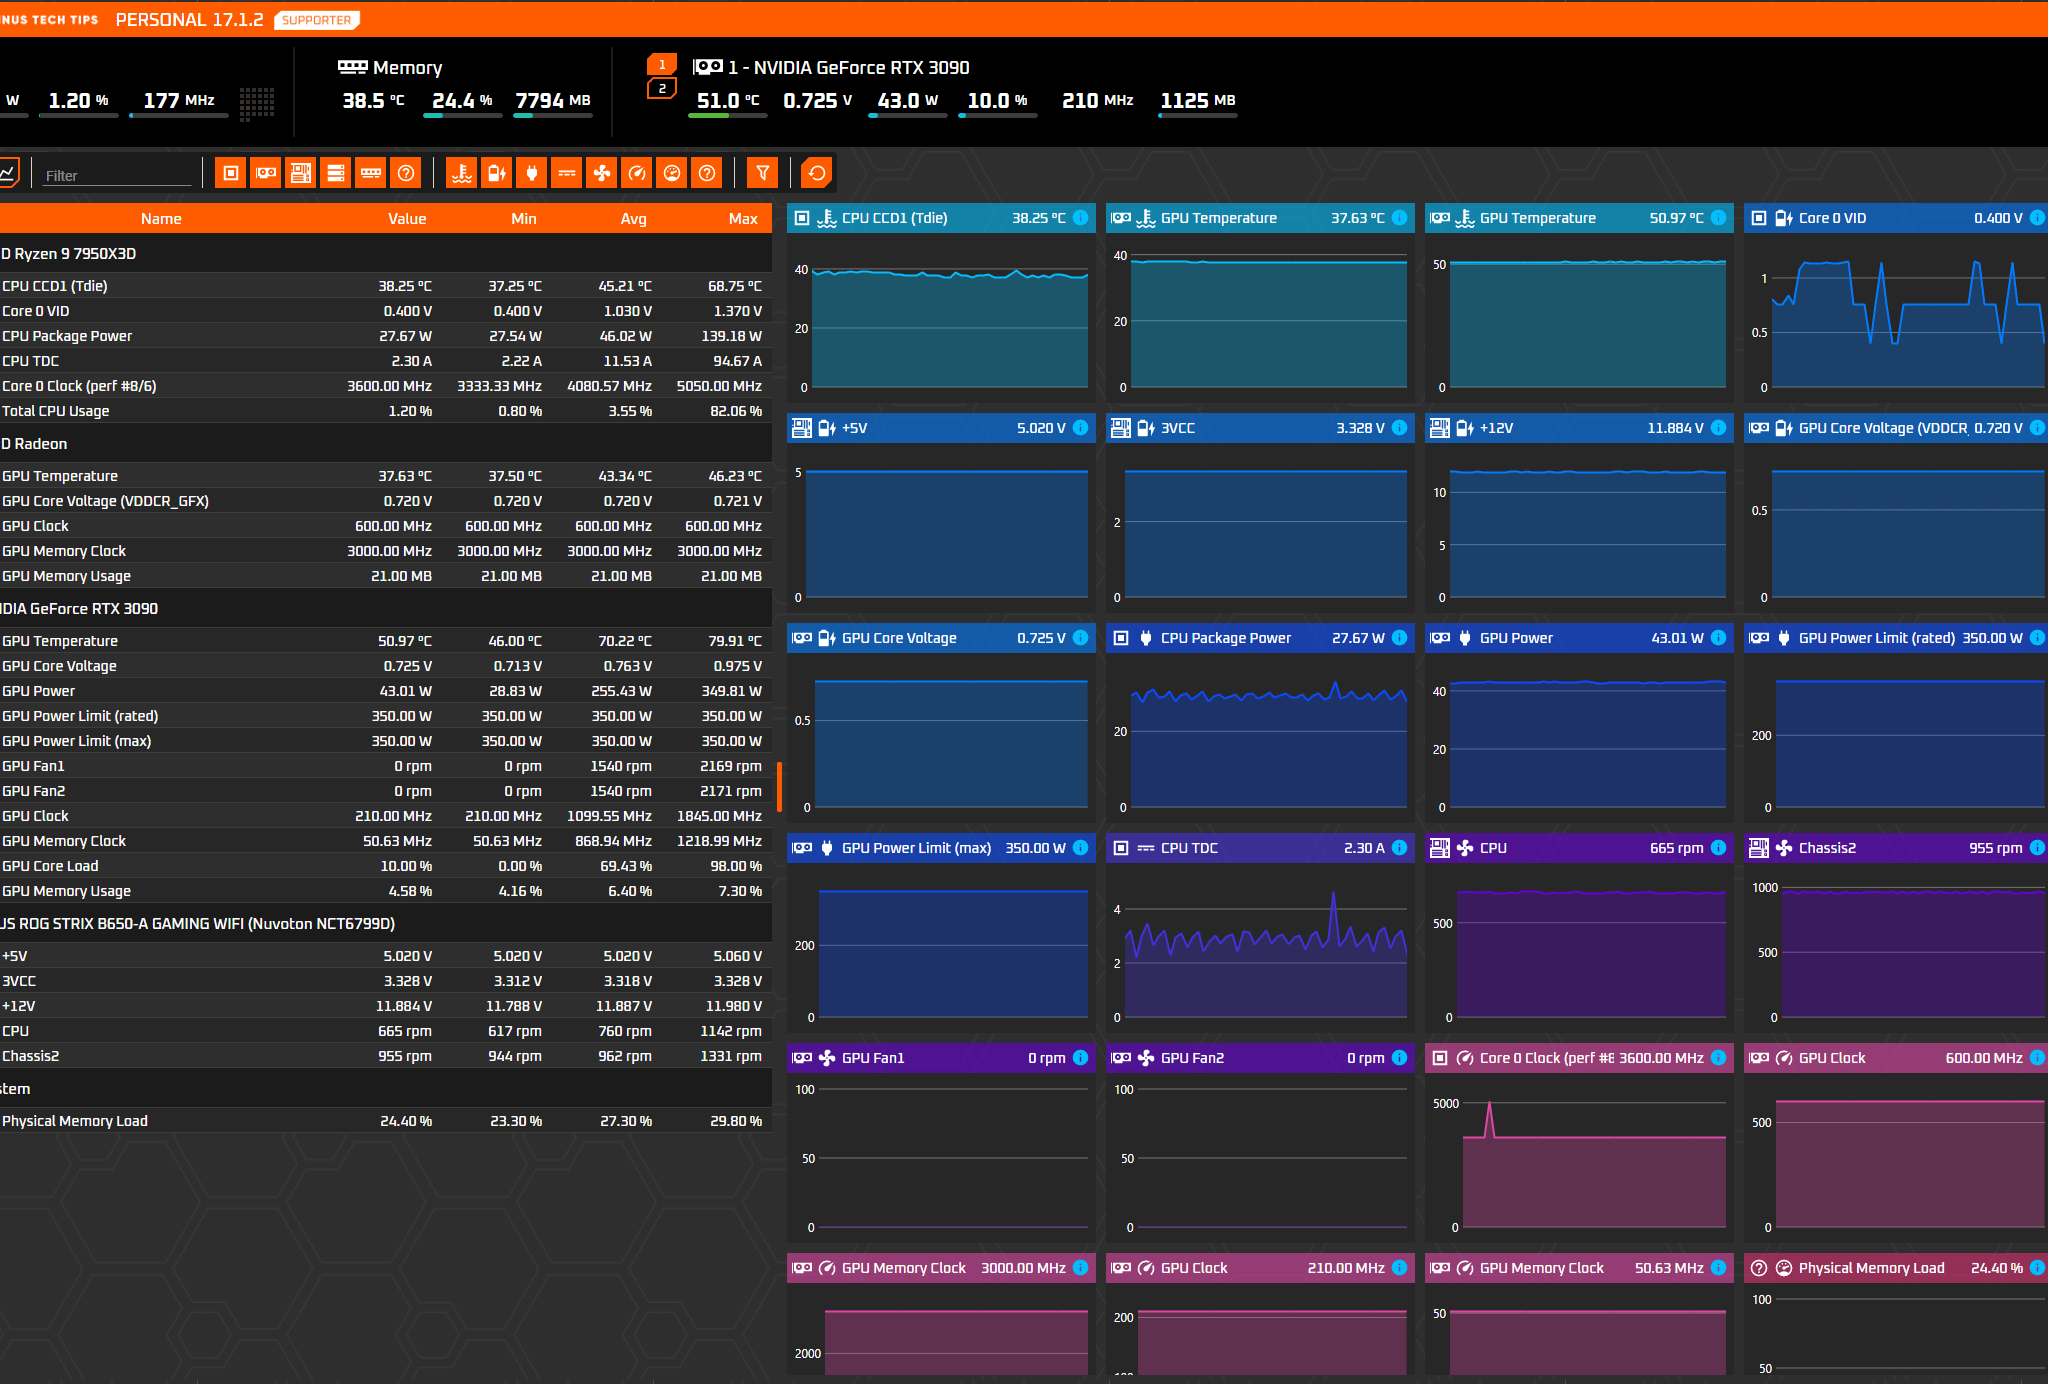This screenshot has height=1384, width=2048.
Task: Select the Chassis2 table row
Action: [x=386, y=1056]
